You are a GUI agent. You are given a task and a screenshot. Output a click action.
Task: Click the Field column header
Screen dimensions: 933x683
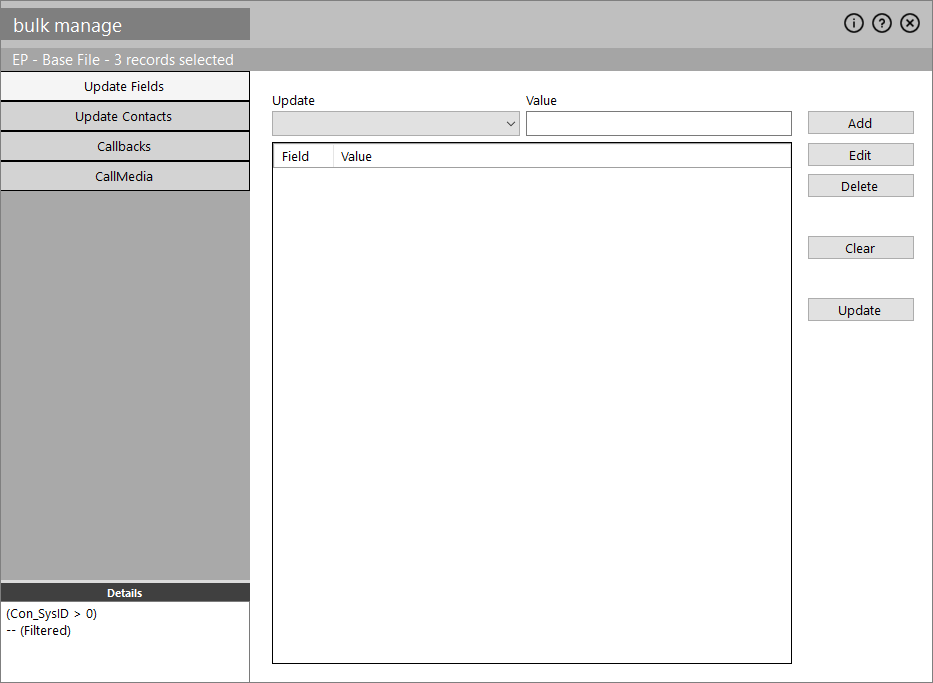pos(303,156)
